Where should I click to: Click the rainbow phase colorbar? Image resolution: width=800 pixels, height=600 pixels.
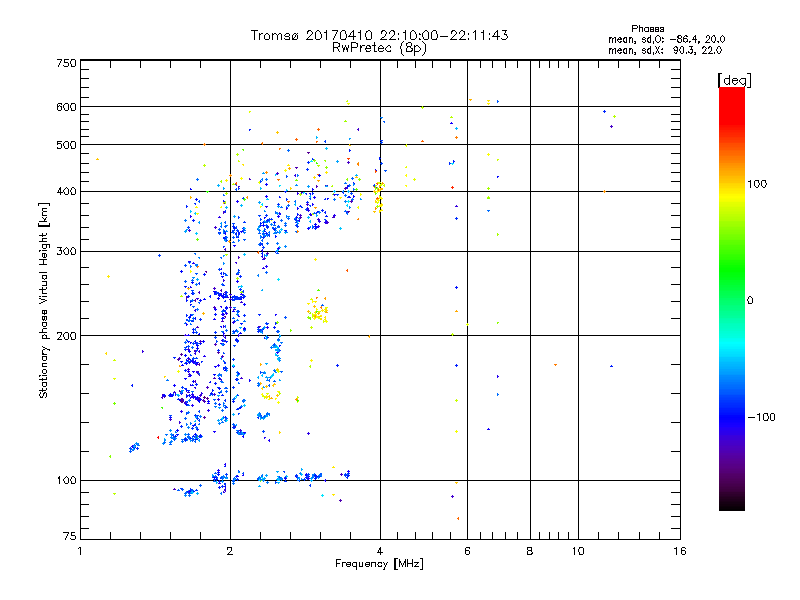point(732,298)
